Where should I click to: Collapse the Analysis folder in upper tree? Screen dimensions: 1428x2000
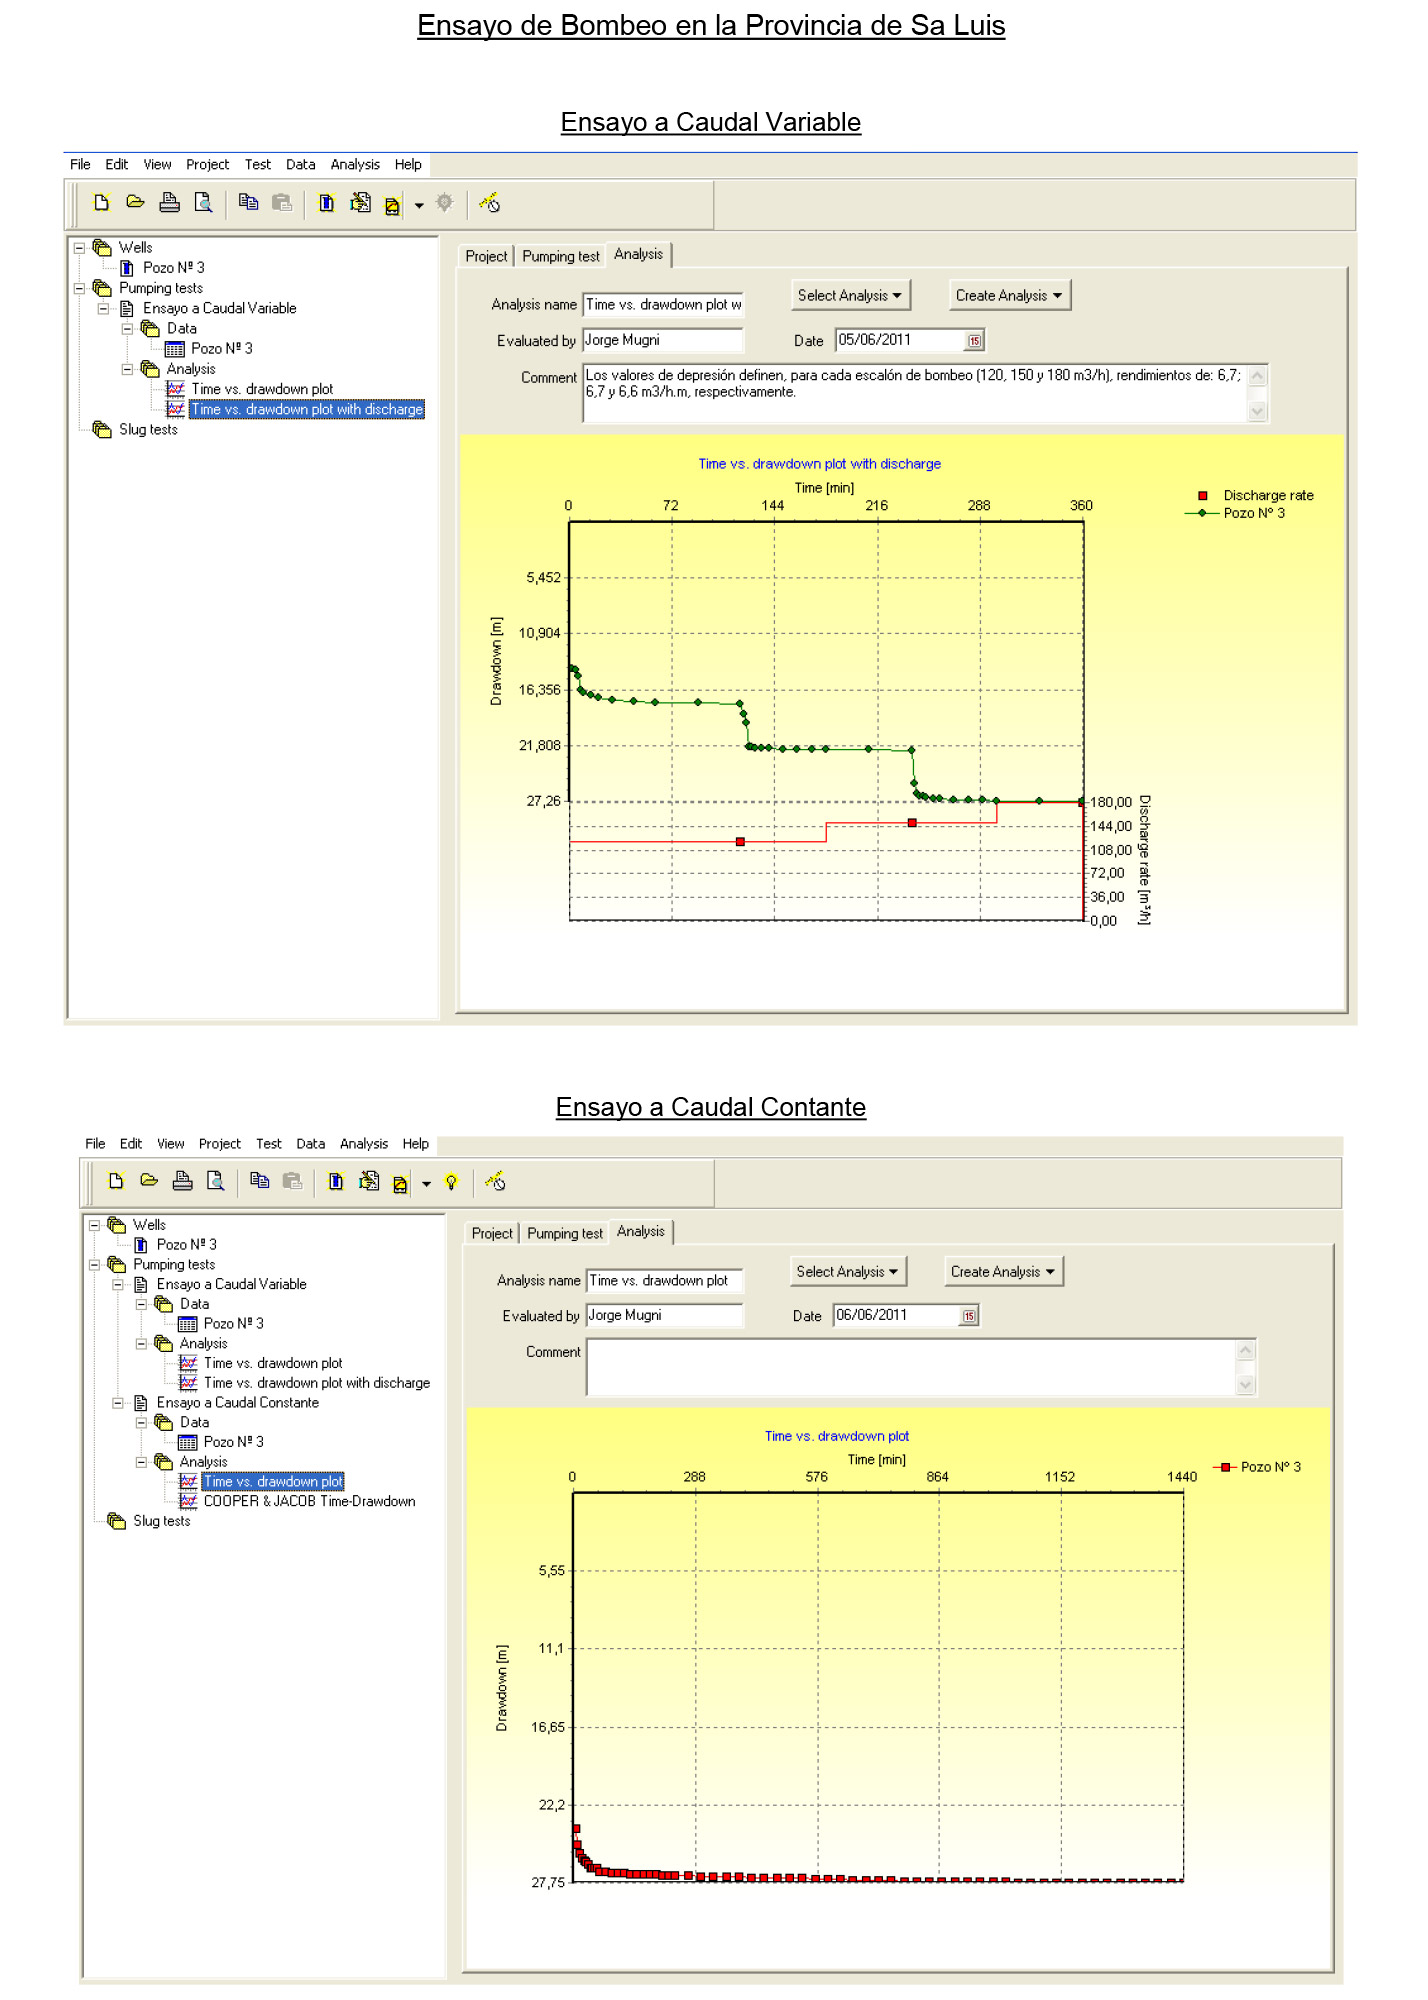pos(127,369)
